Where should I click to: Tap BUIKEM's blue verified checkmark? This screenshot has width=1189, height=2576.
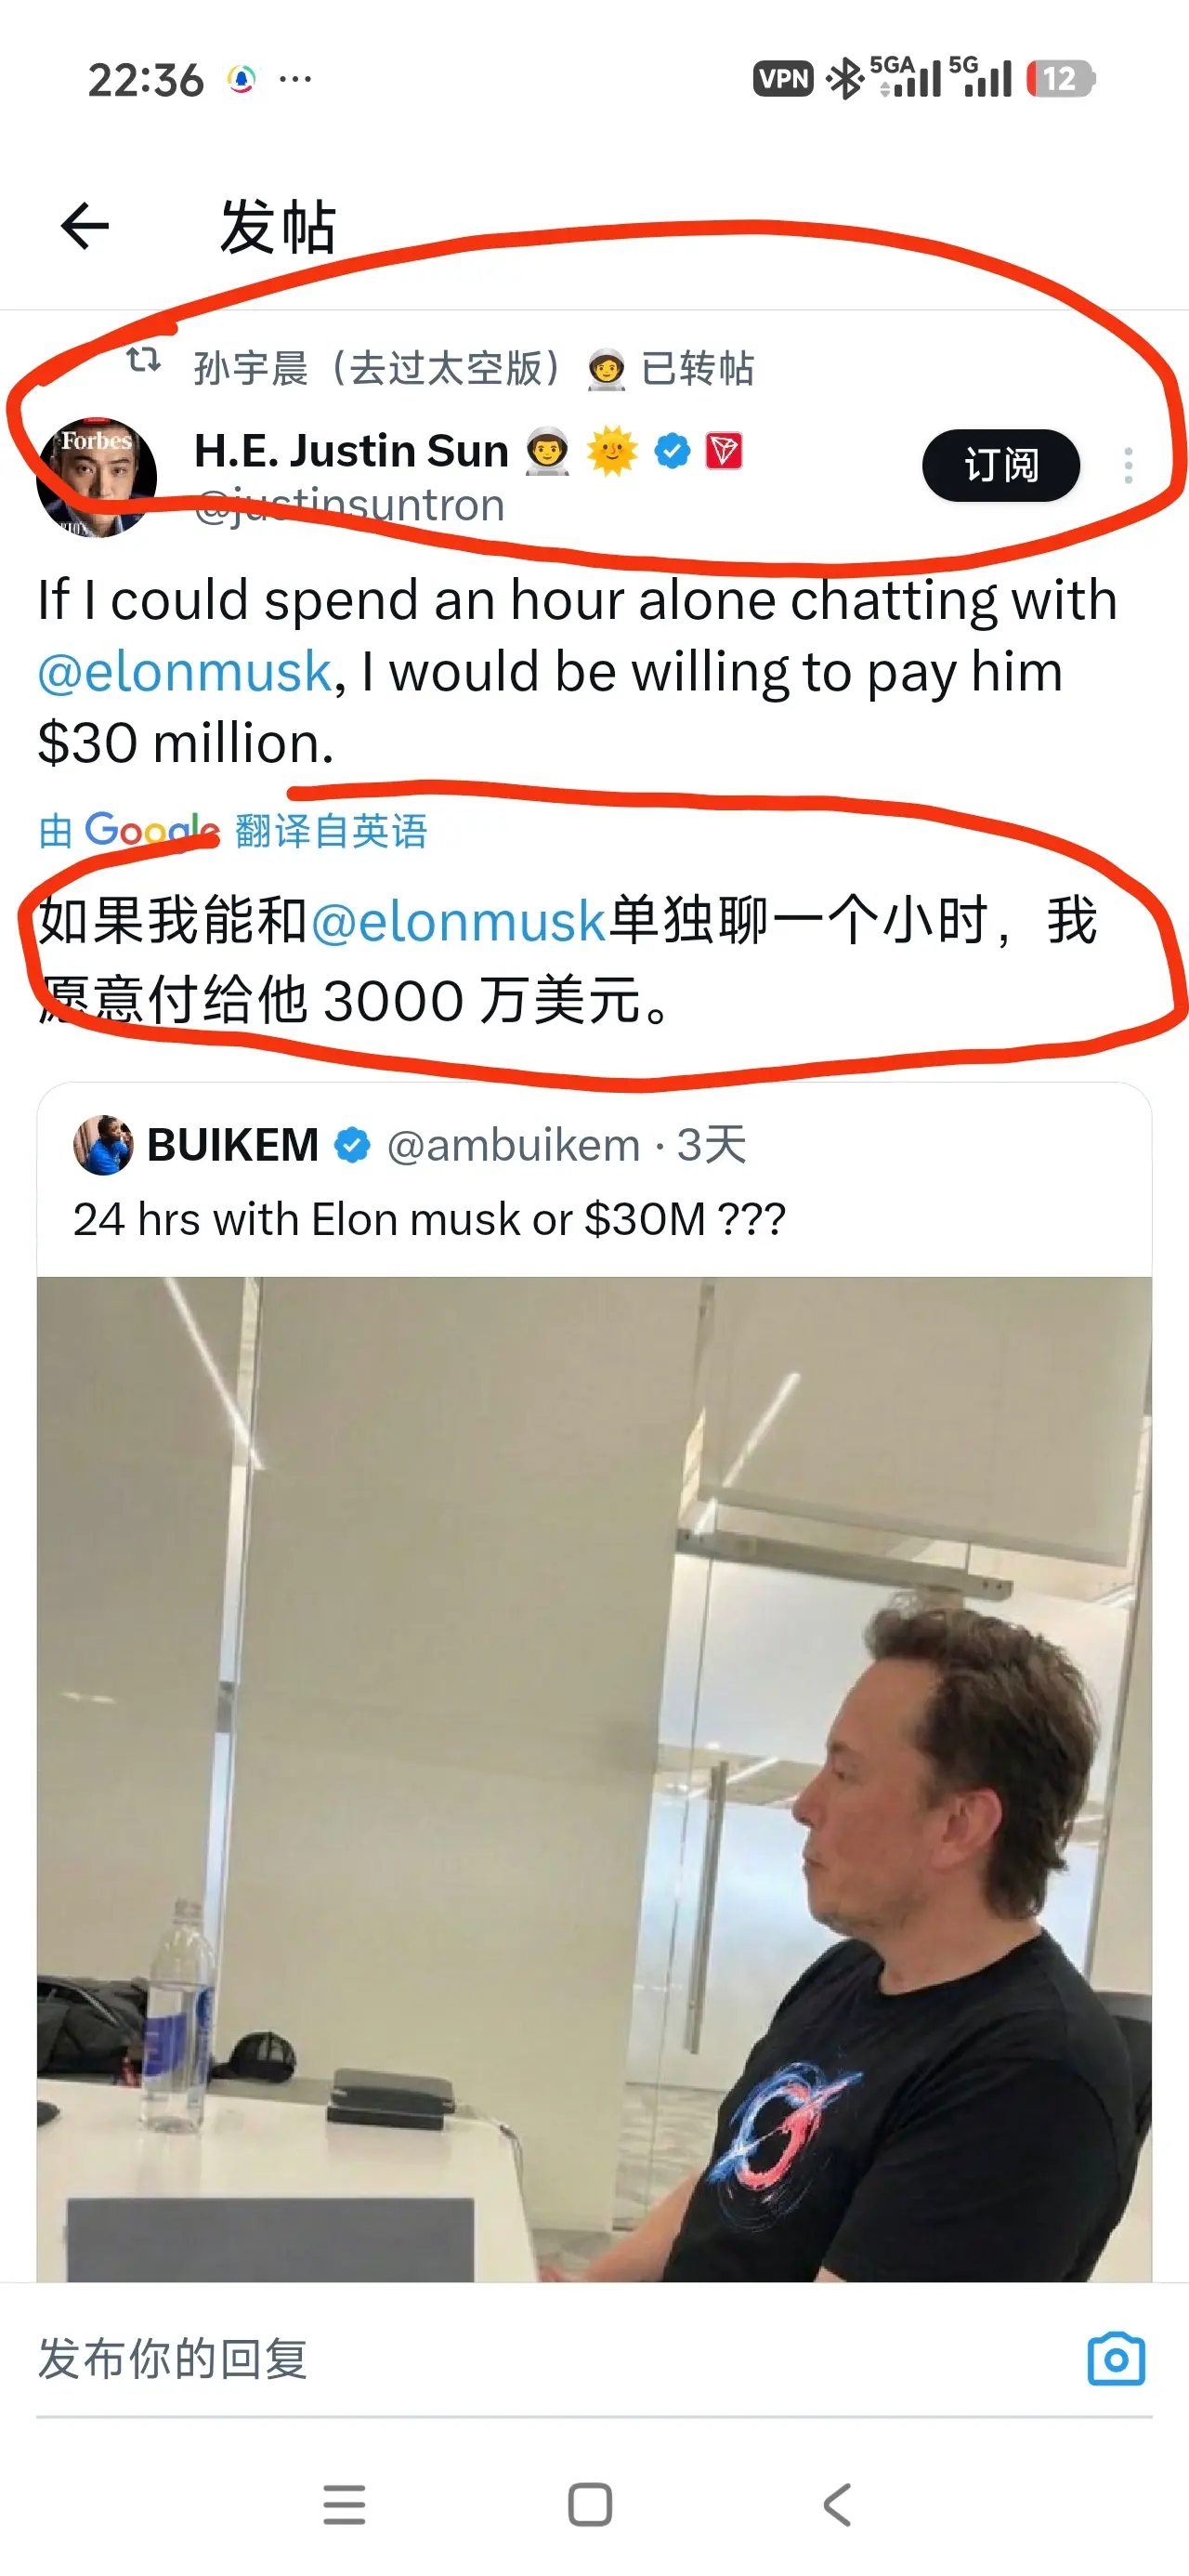[352, 1145]
